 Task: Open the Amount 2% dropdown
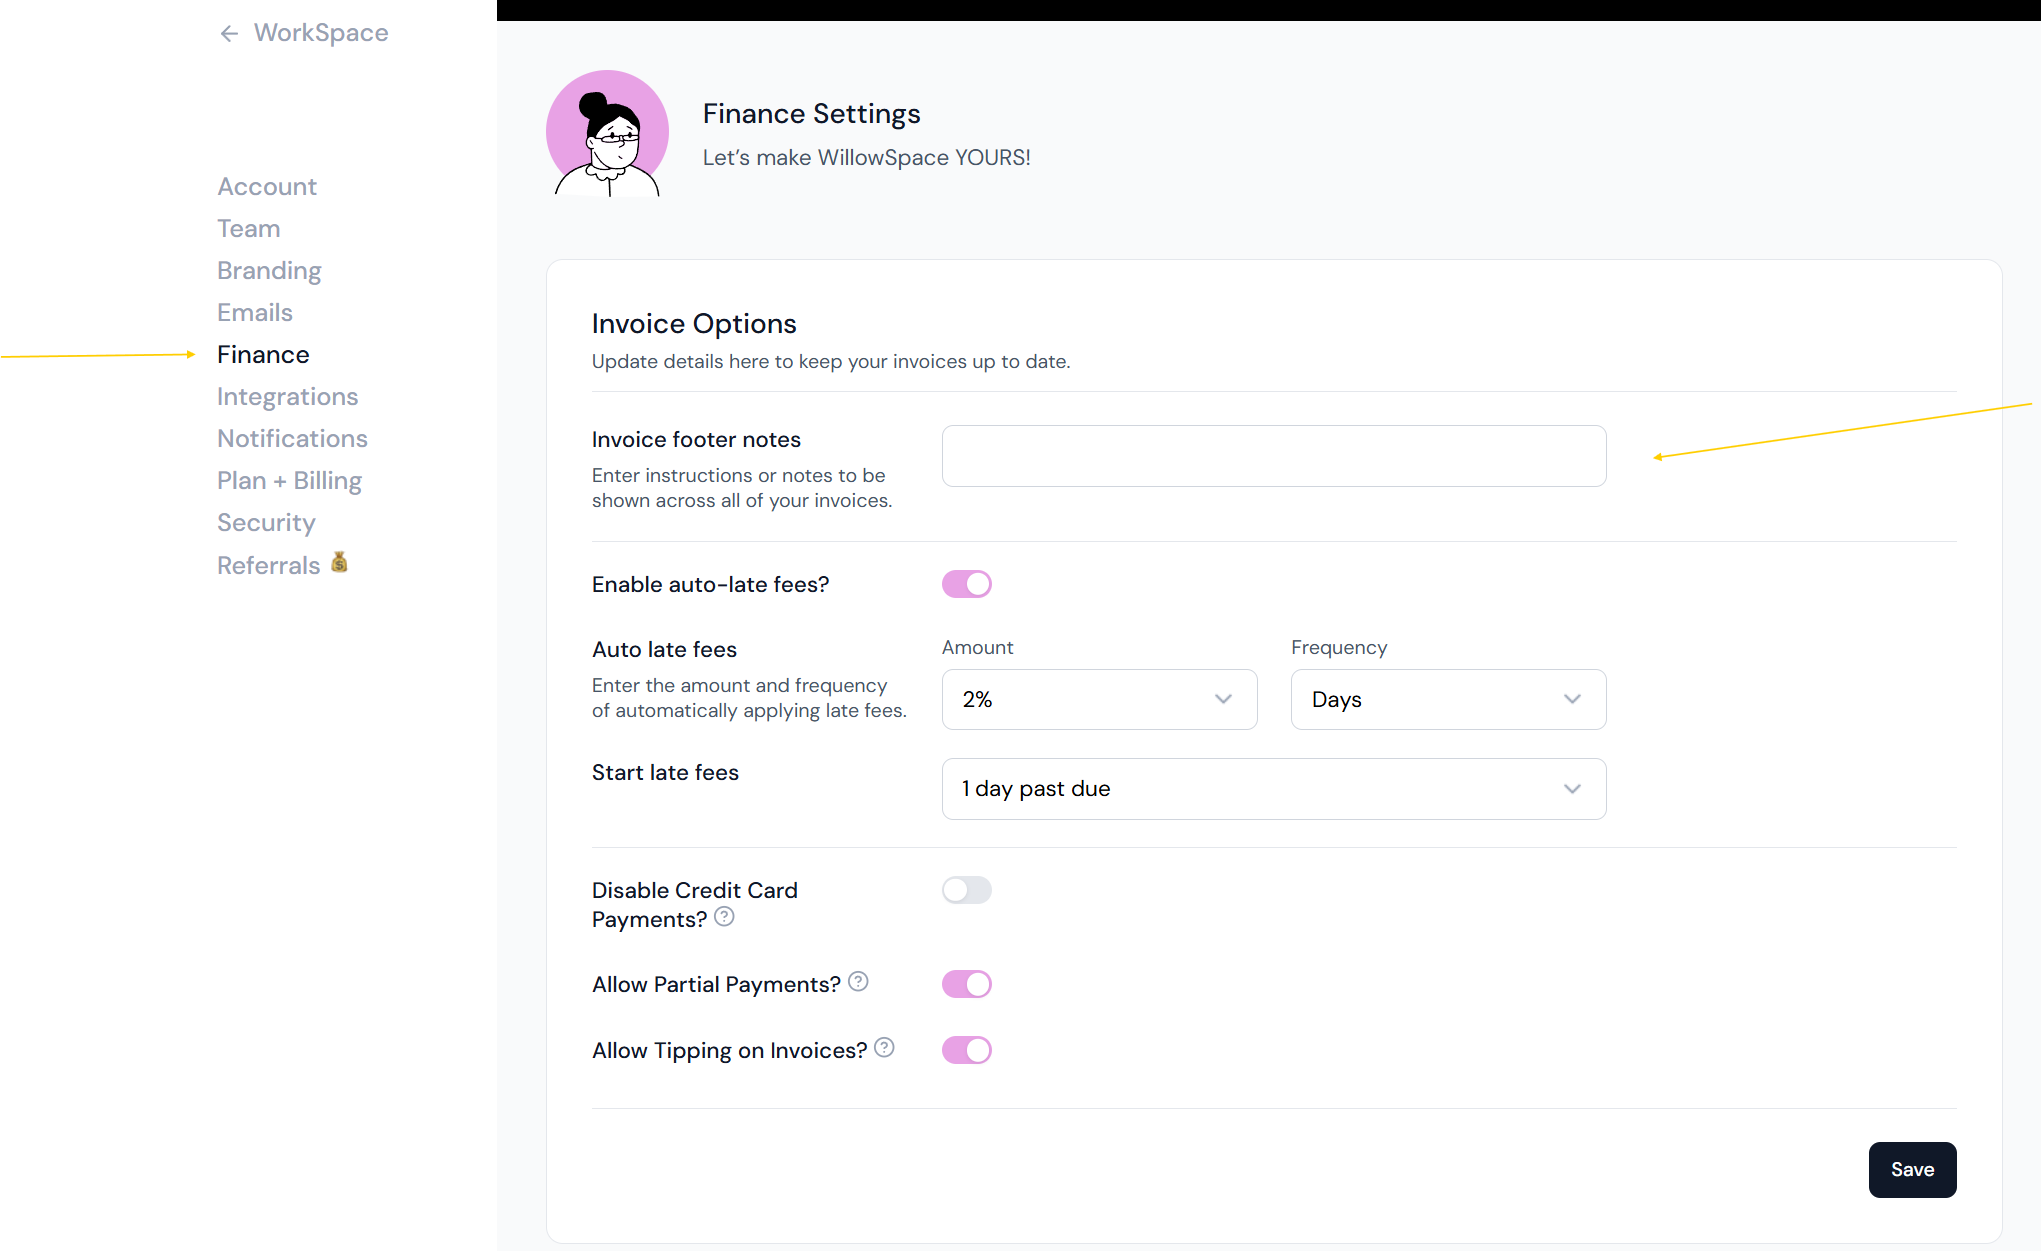[1099, 699]
